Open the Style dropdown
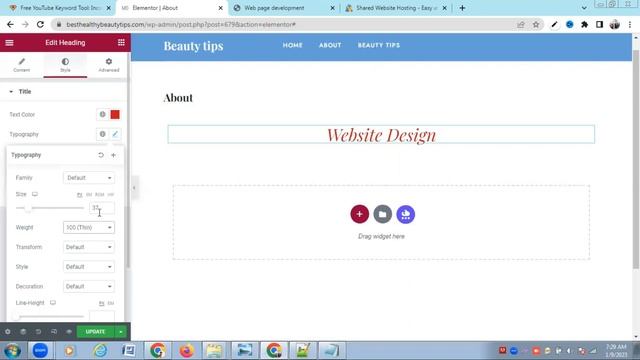The width and height of the screenshot is (640, 360). [89, 267]
